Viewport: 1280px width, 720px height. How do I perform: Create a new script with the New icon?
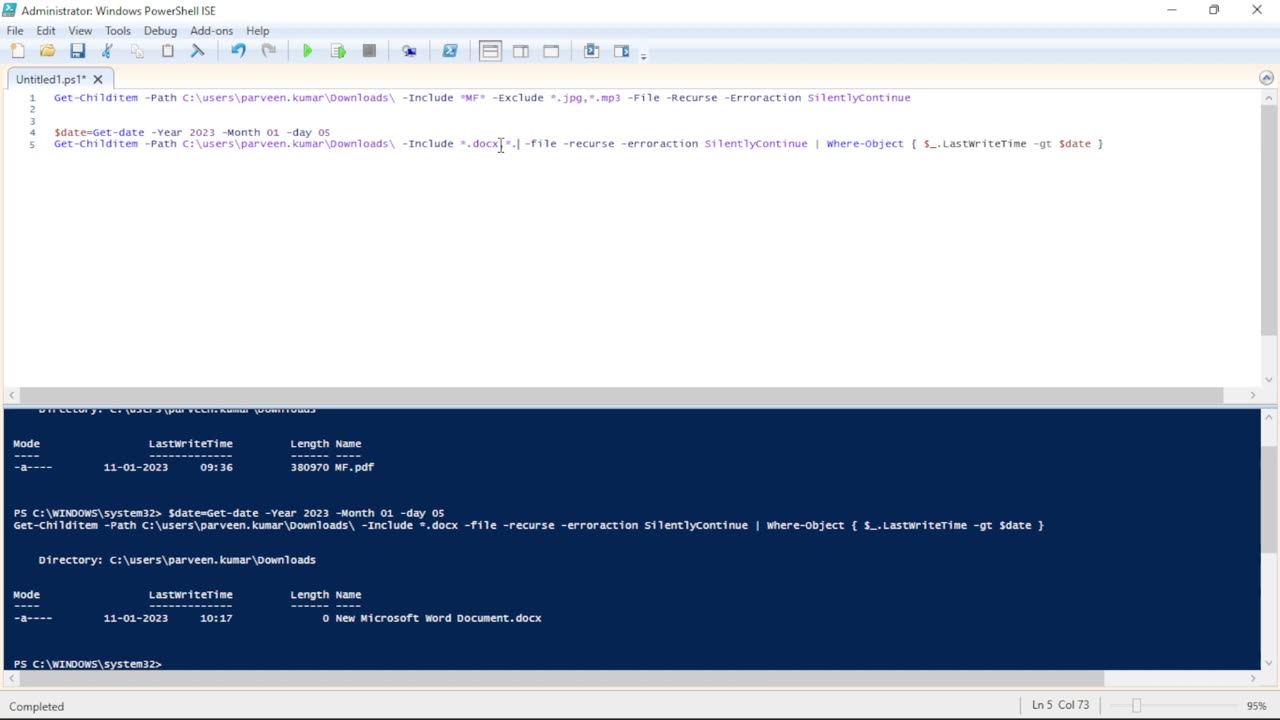click(17, 51)
